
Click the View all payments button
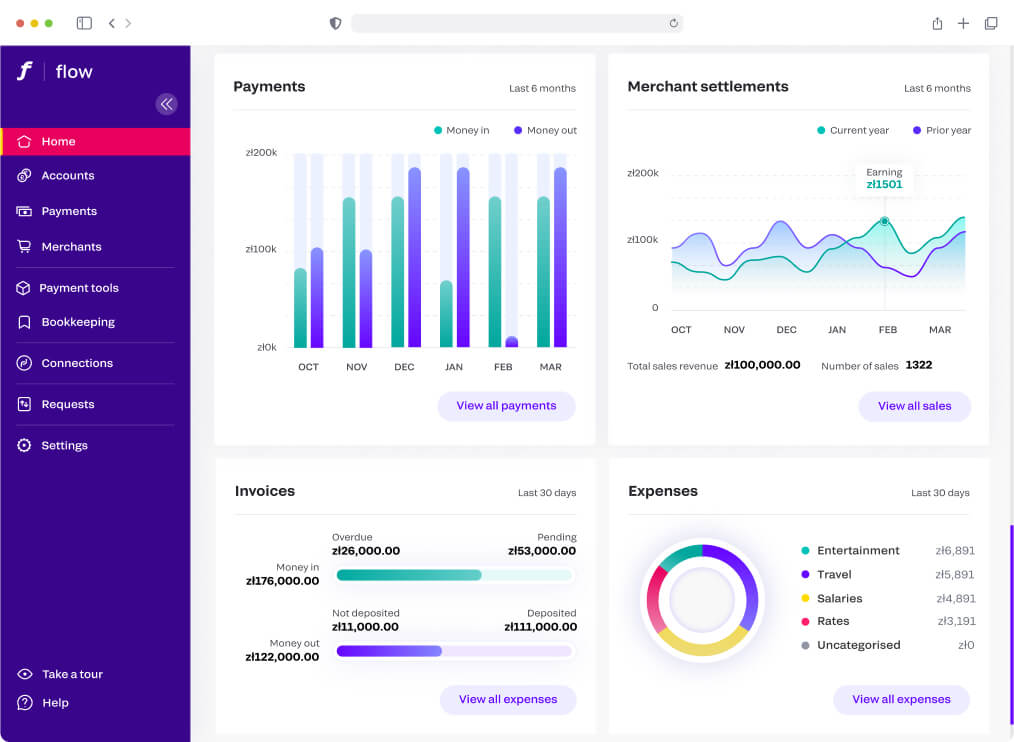[x=506, y=406]
